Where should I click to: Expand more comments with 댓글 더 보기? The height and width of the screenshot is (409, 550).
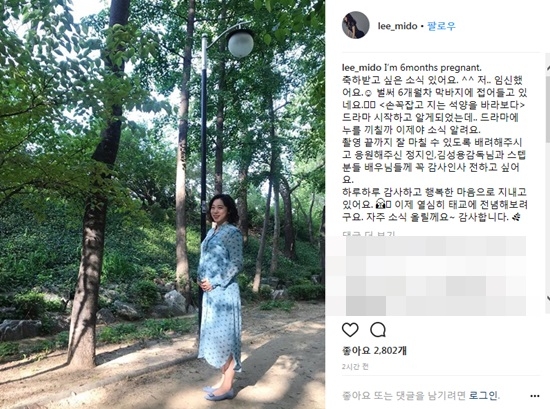[368, 234]
